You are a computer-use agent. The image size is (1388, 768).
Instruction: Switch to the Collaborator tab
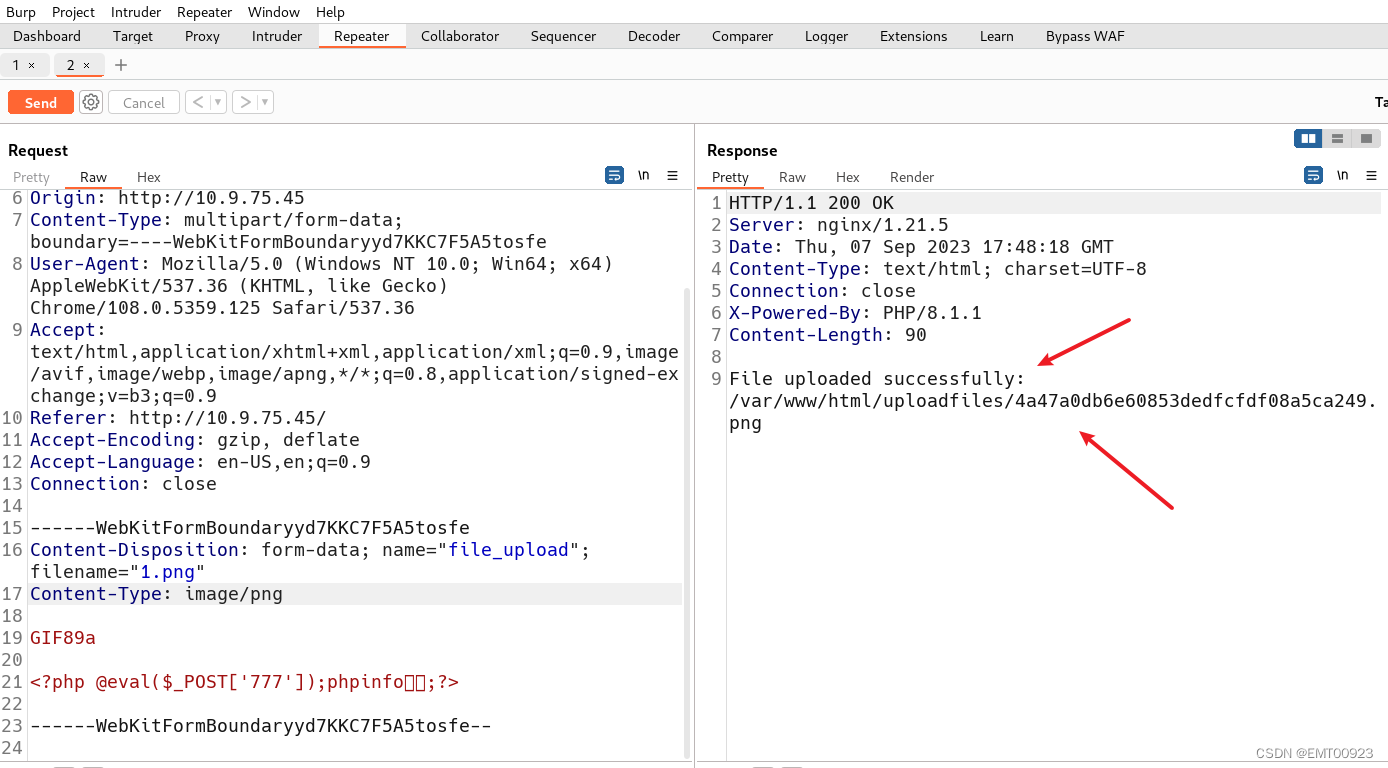(x=460, y=36)
